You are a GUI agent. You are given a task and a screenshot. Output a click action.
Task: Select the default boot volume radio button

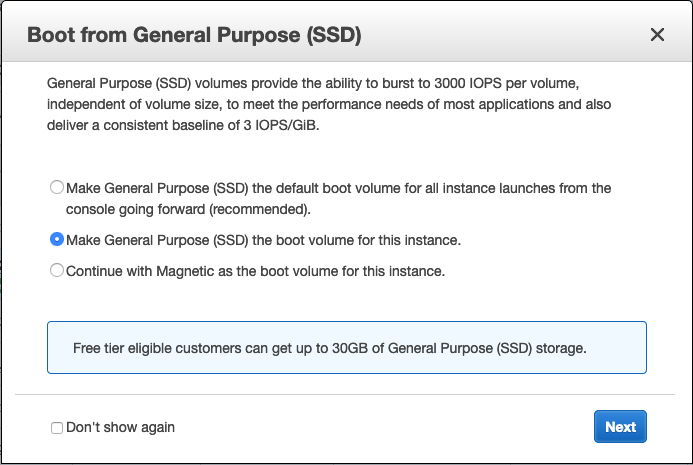[57, 188]
